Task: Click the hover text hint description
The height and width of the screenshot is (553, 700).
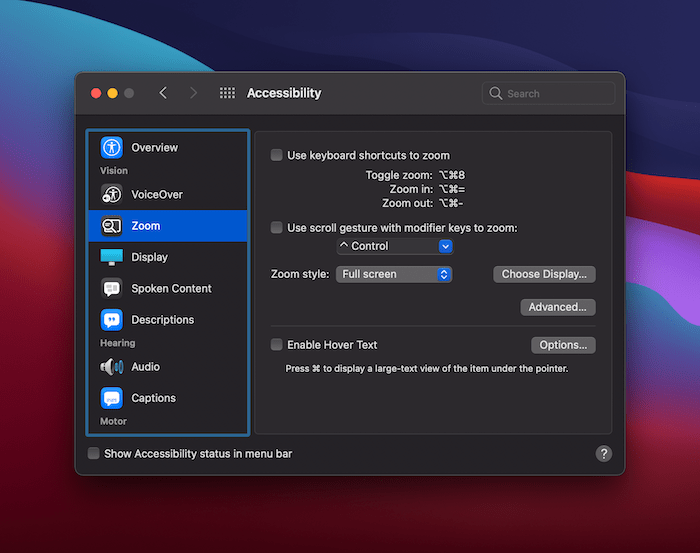Action: [427, 369]
